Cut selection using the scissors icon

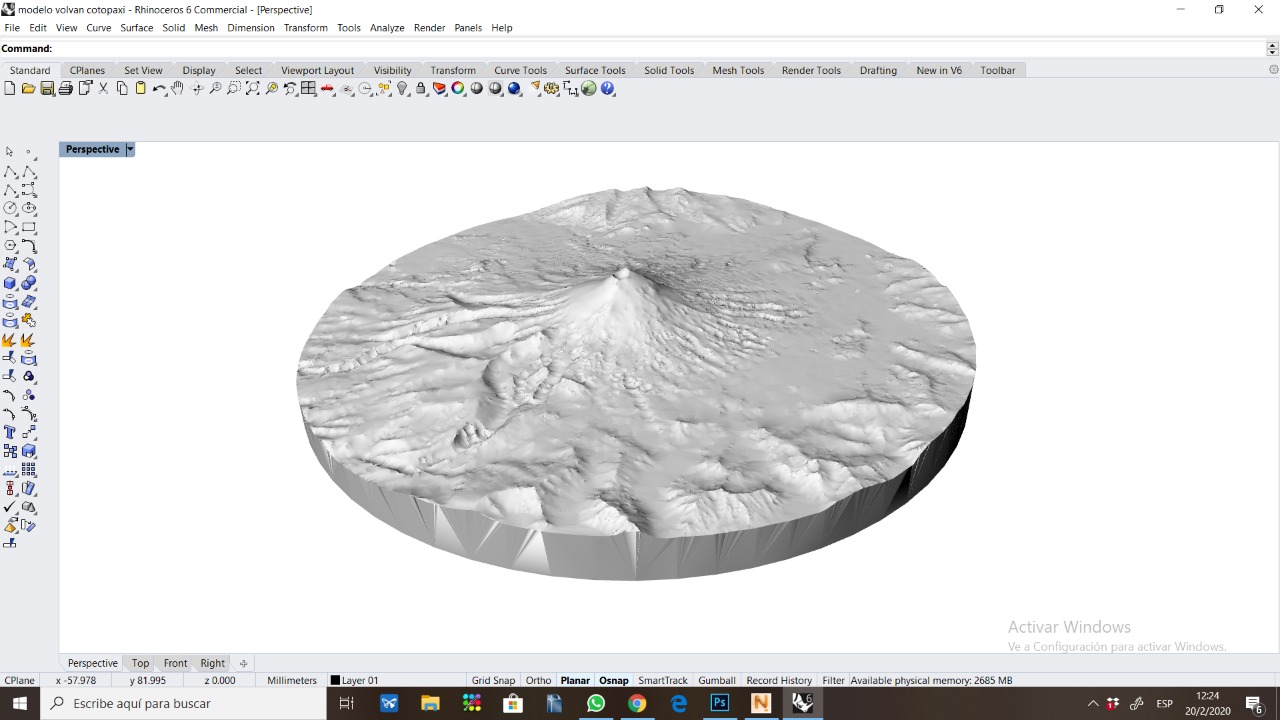[x=103, y=88]
